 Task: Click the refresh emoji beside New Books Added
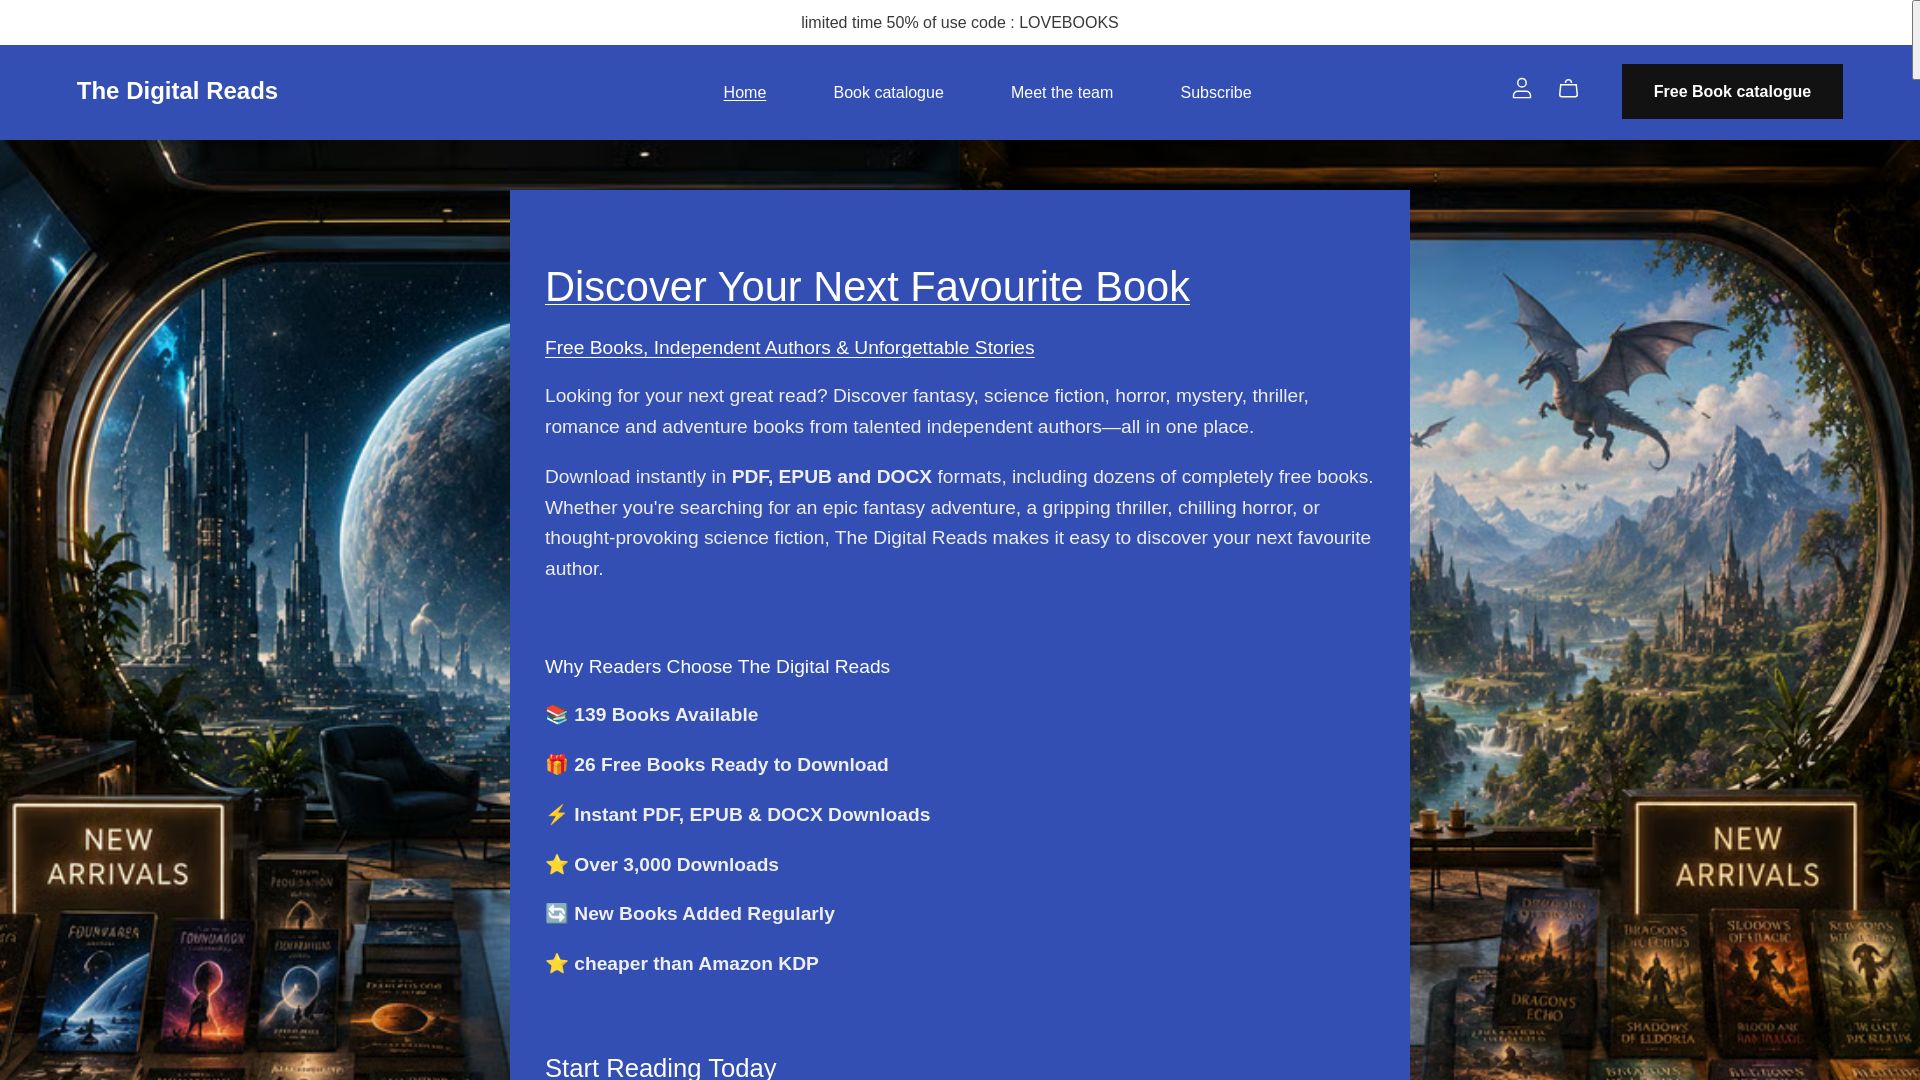557,914
